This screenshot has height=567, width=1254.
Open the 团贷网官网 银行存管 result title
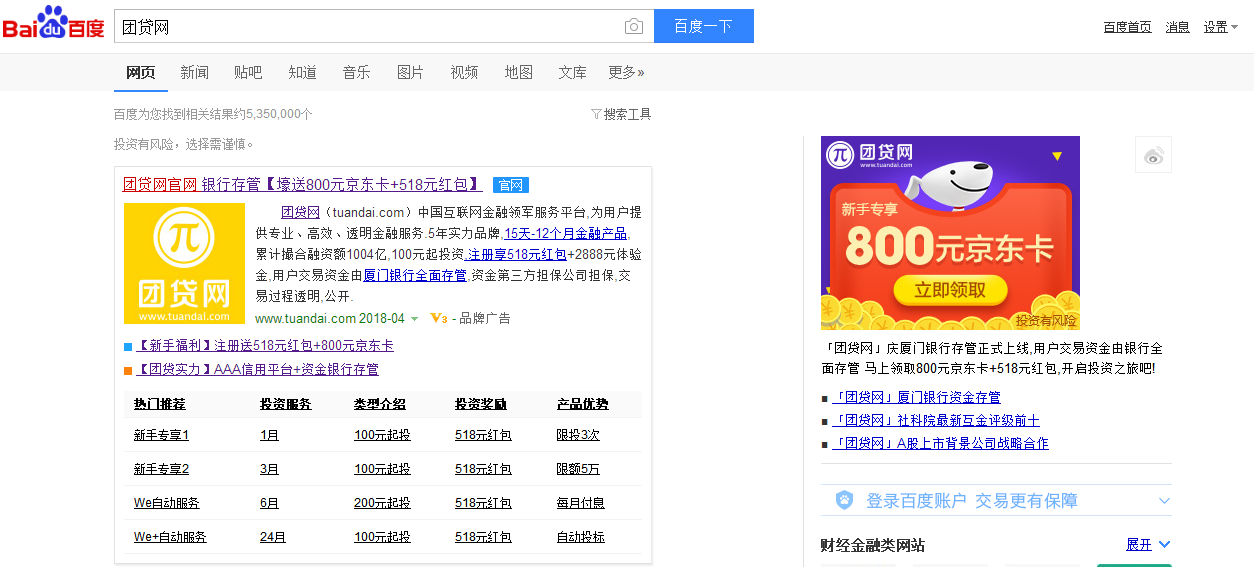(302, 185)
